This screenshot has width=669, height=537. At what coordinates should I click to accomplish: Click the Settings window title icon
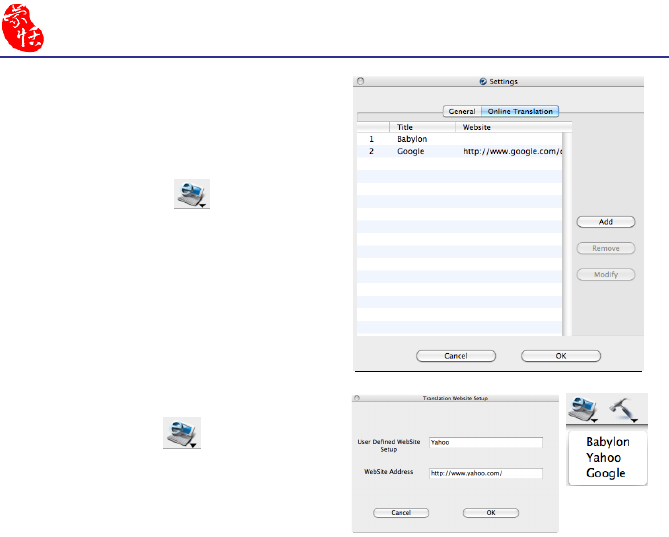483,81
